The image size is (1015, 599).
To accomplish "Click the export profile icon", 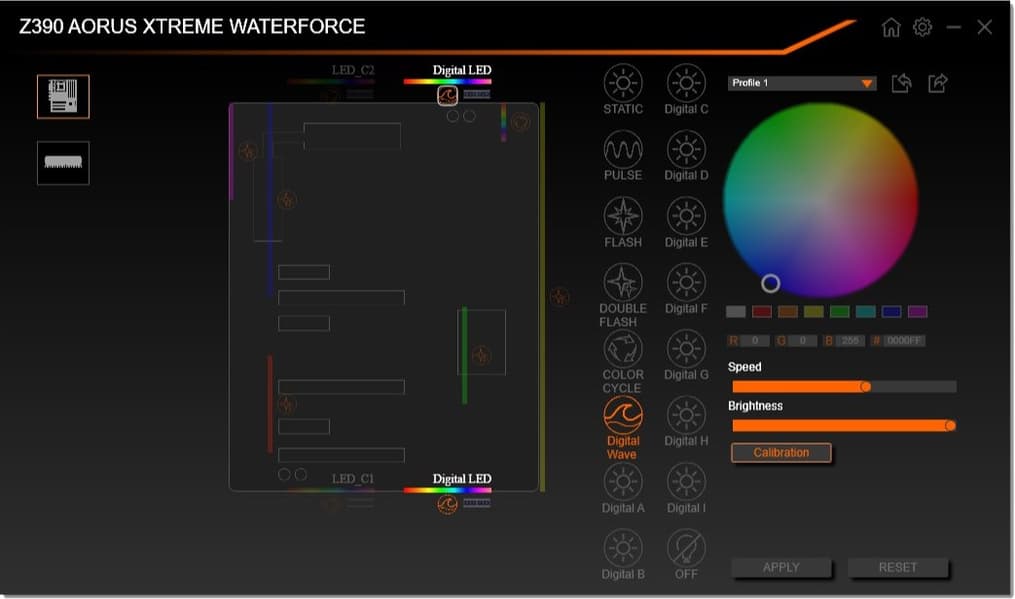I will tap(937, 83).
